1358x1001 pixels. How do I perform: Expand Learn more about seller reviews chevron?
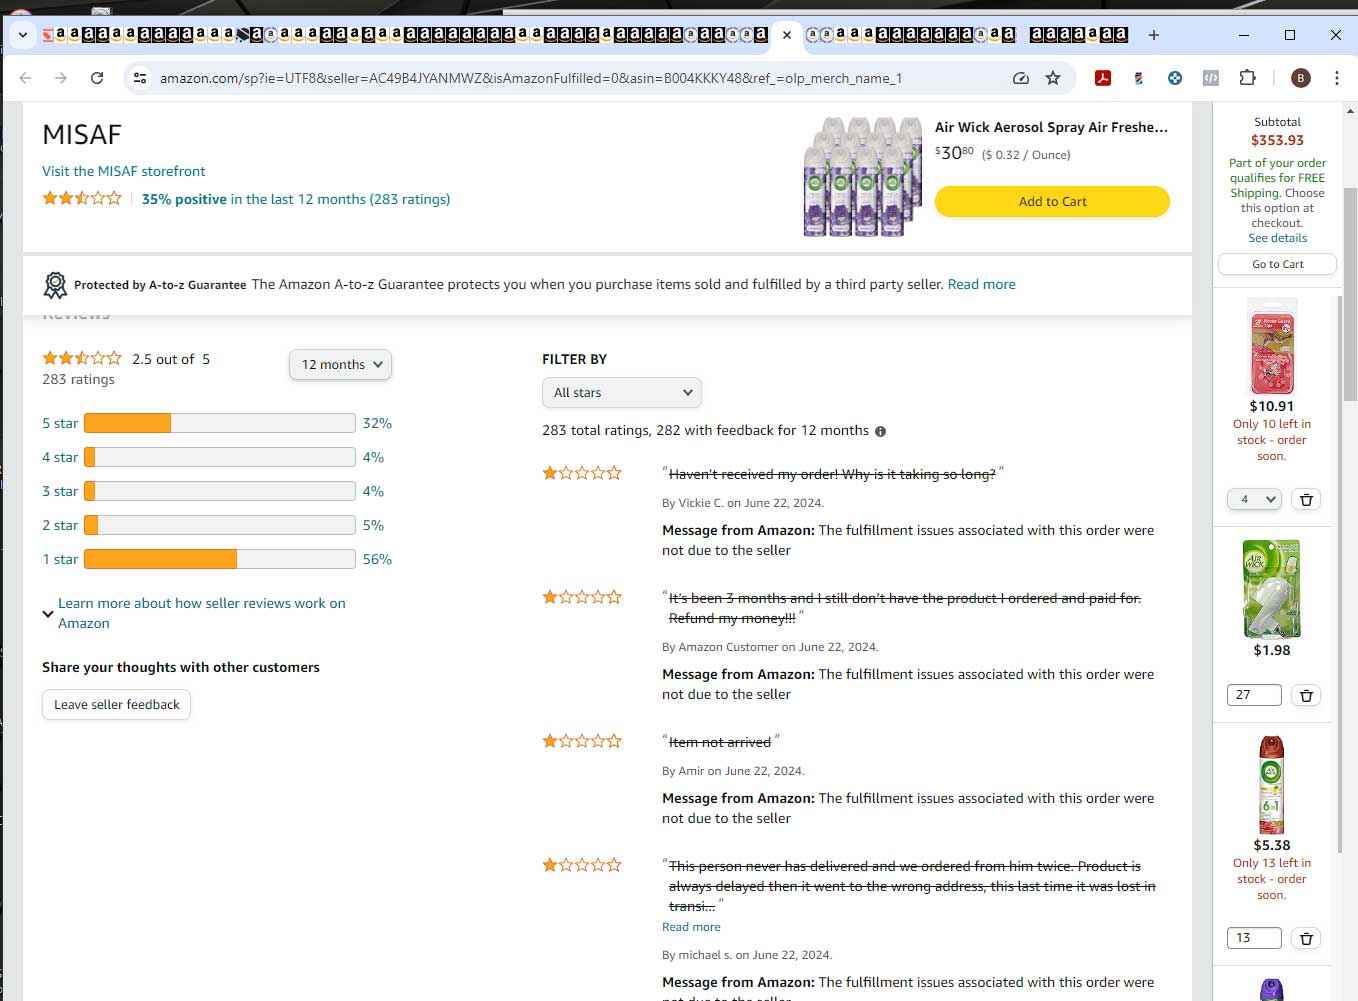point(47,614)
